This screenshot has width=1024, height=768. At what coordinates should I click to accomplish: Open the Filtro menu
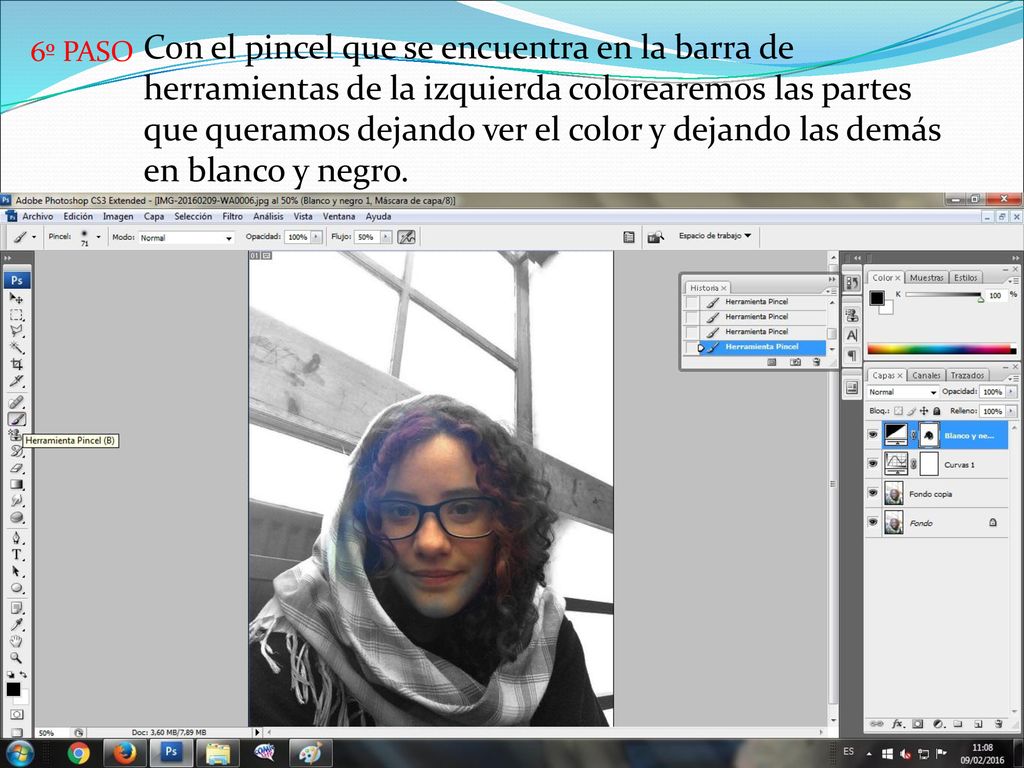(232, 216)
